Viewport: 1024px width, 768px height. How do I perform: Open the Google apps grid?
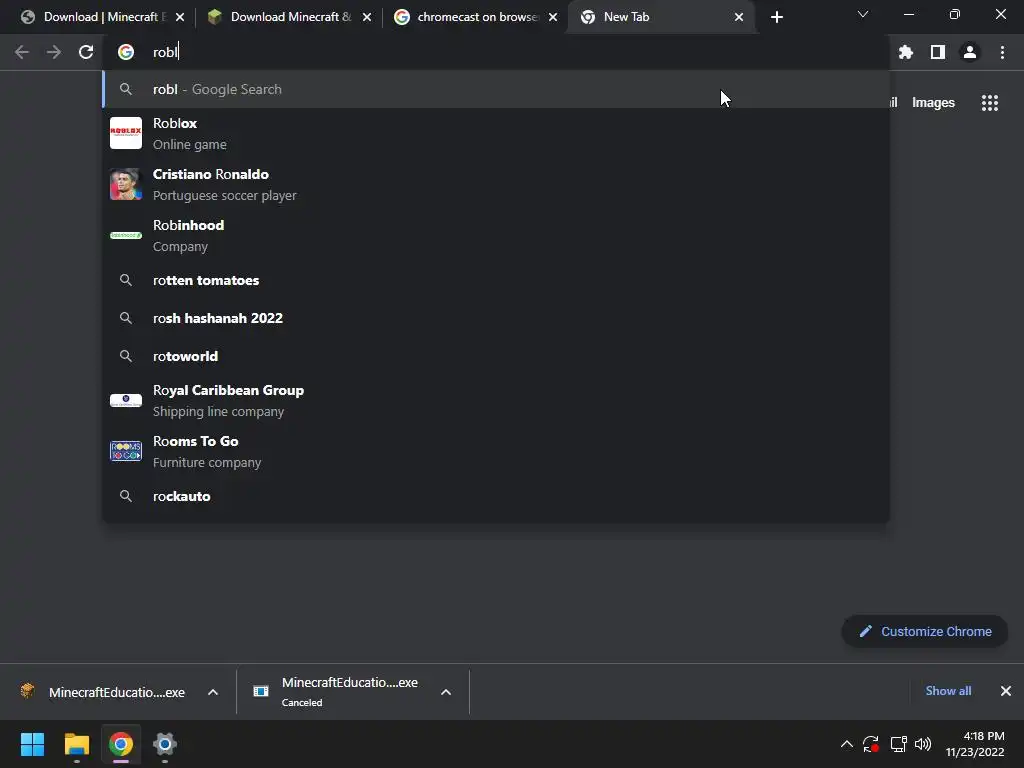click(990, 103)
